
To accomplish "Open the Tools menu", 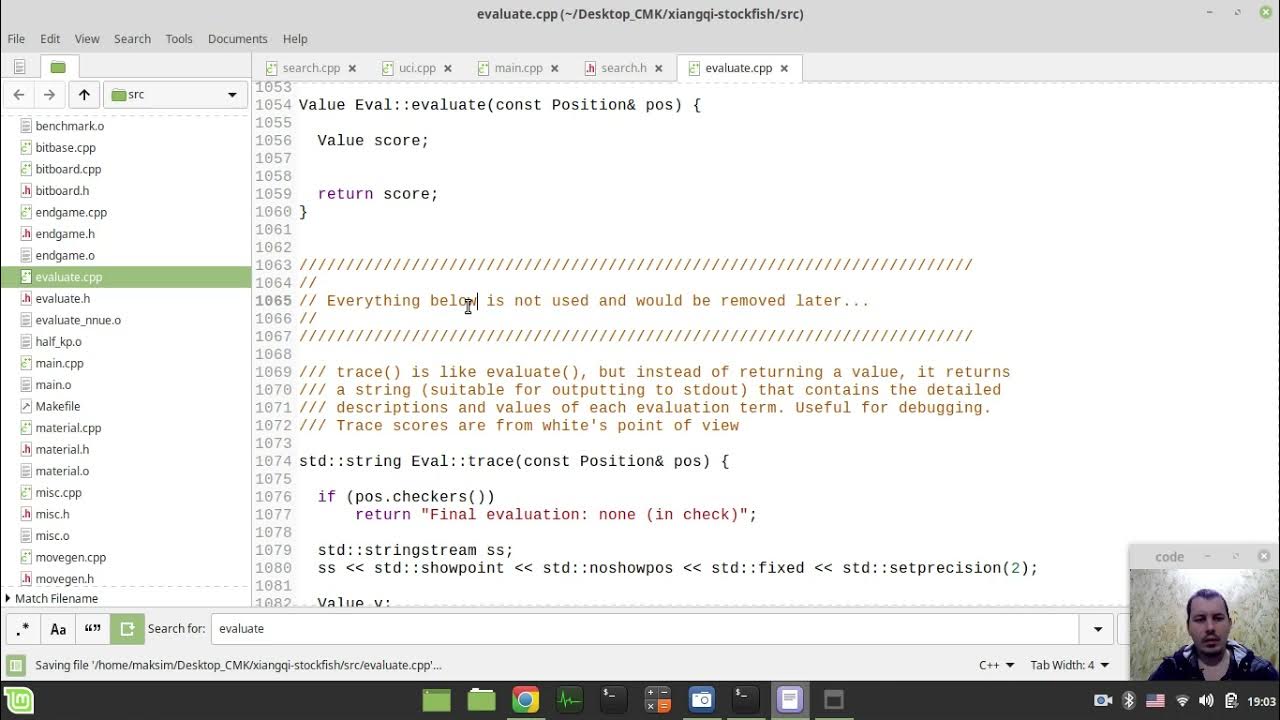I will pyautogui.click(x=179, y=38).
